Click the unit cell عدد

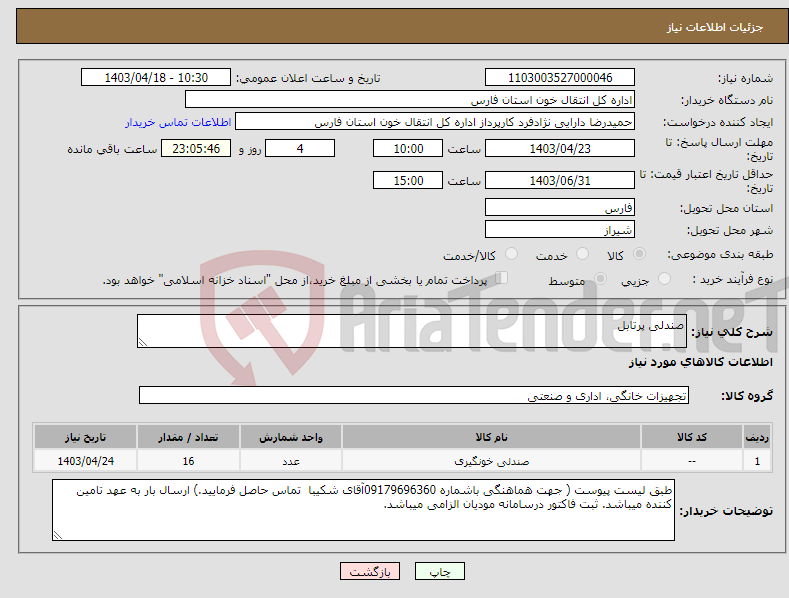click(x=291, y=461)
